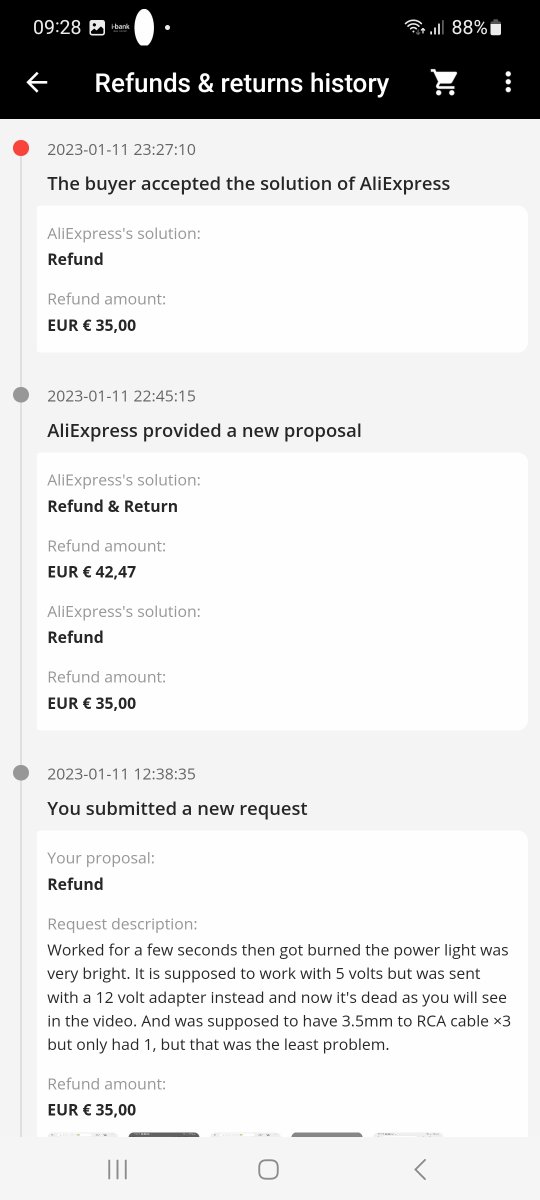Select the red timeline dot for latest event

point(21,149)
